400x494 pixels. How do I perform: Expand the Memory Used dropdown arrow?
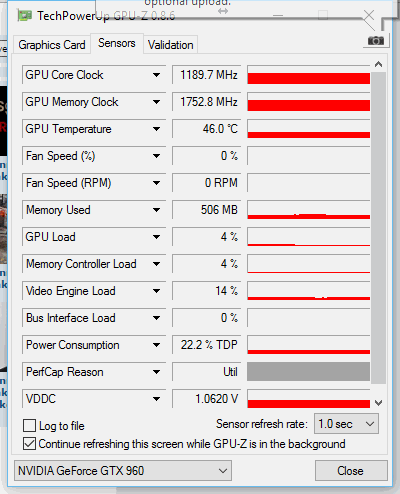click(156, 210)
